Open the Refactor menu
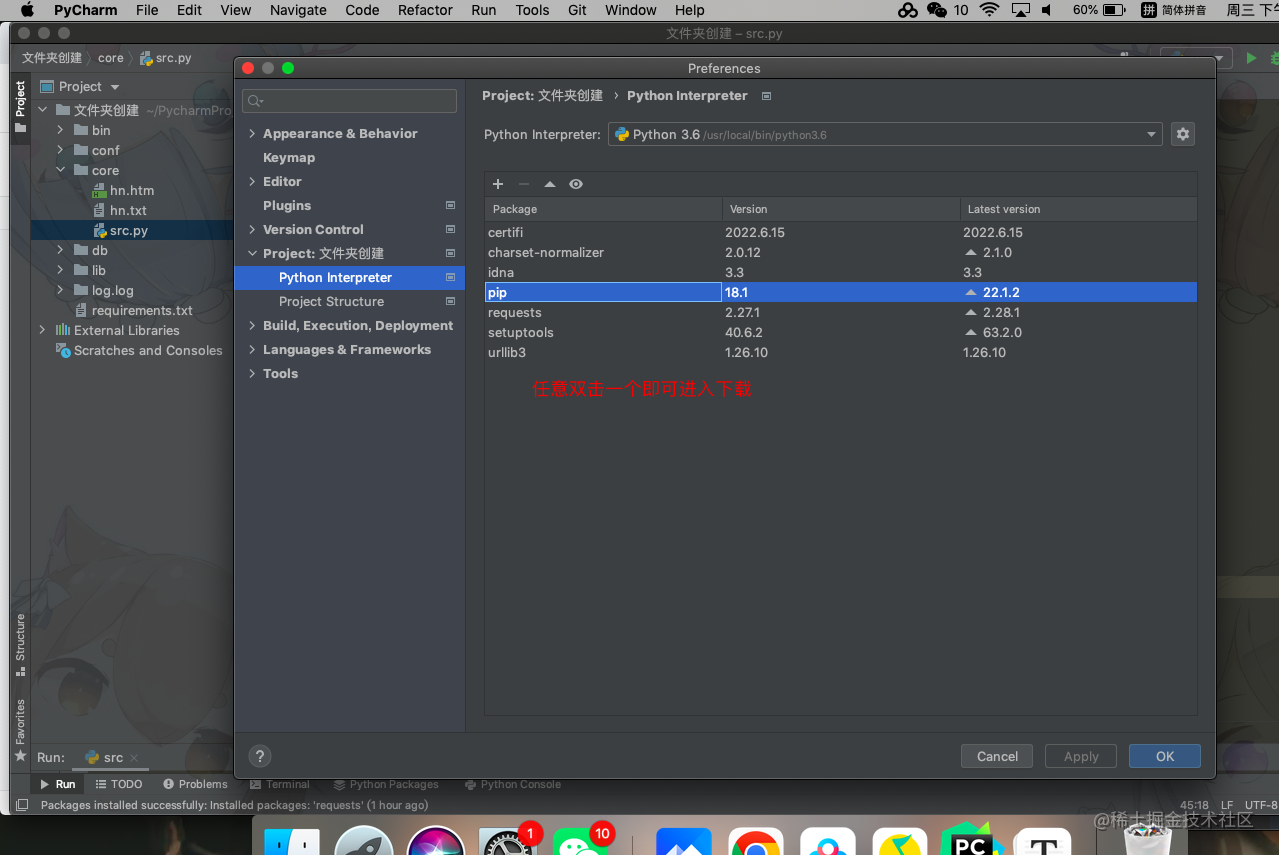Viewport: 1279px width, 855px height. pos(425,10)
